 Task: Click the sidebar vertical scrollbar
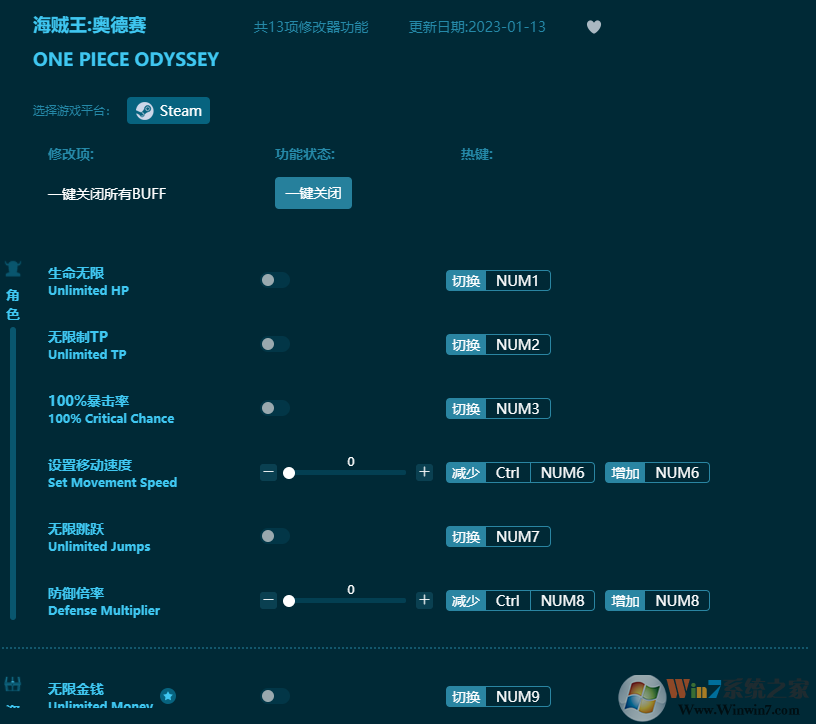[13, 473]
